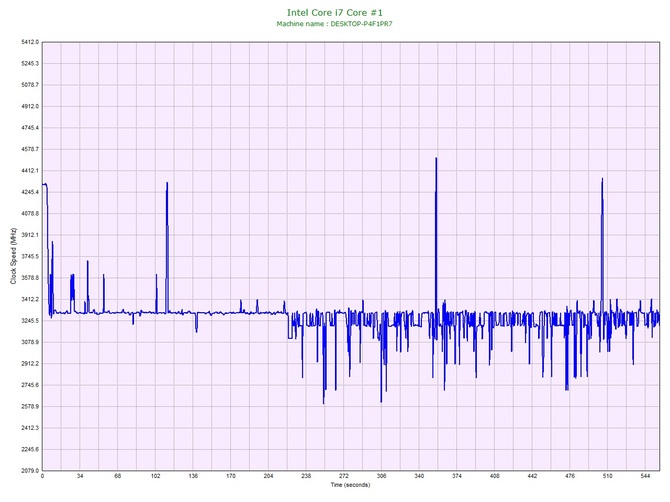Click the 340 tick on time axis
Screen dimensions: 670x502
pyautogui.click(x=419, y=476)
